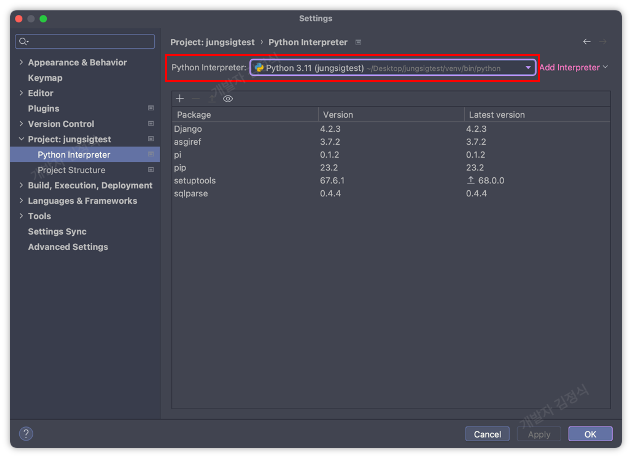Click the back navigation arrow

coord(586,42)
